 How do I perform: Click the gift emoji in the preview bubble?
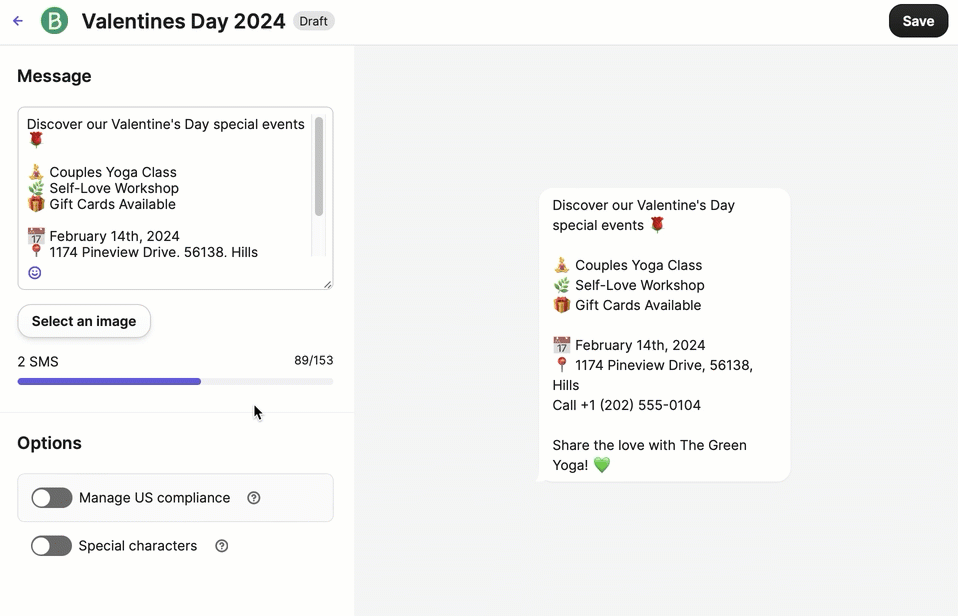click(562, 305)
